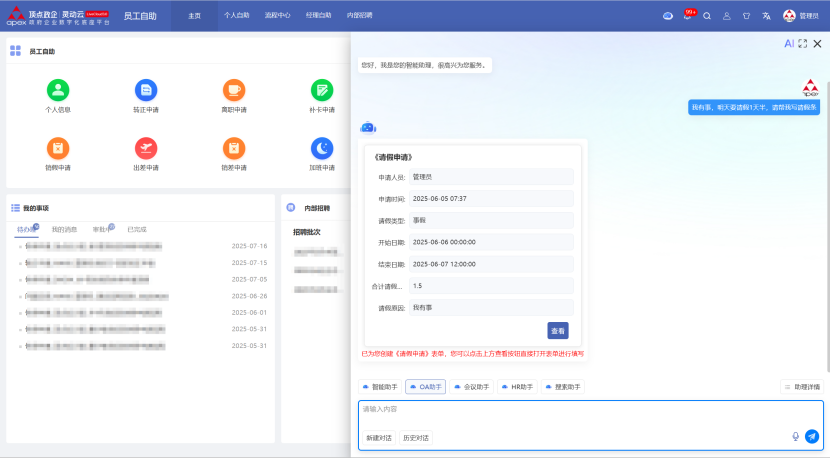The width and height of the screenshot is (830, 458).
Task: Click the 查看 button on leave form
Action: 558,330
